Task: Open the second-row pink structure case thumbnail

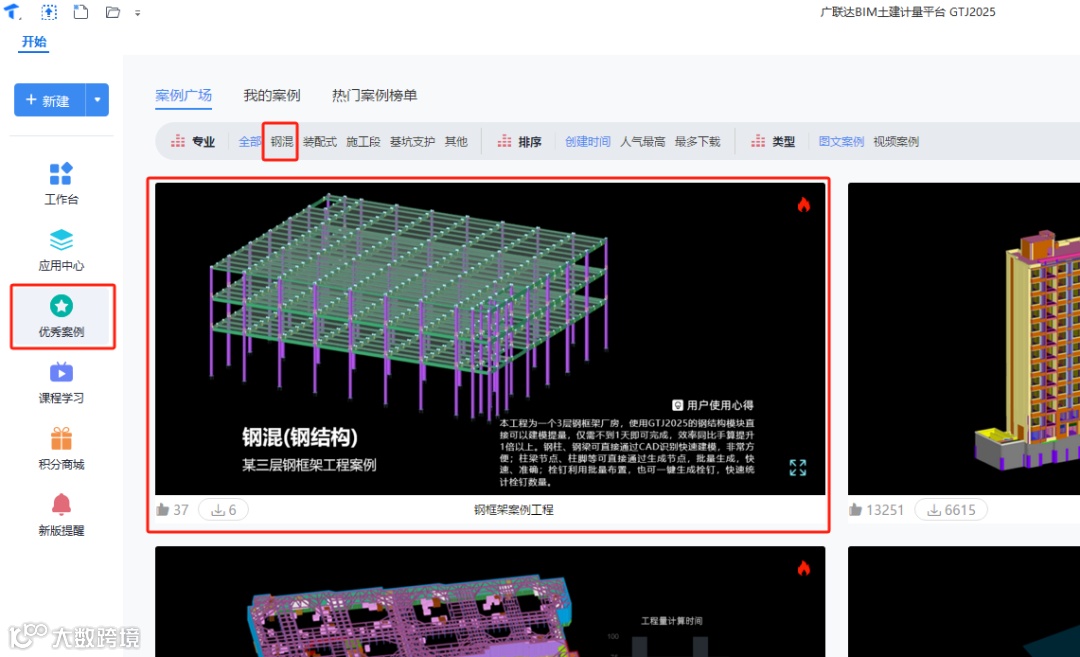Action: pyautogui.click(x=490, y=601)
